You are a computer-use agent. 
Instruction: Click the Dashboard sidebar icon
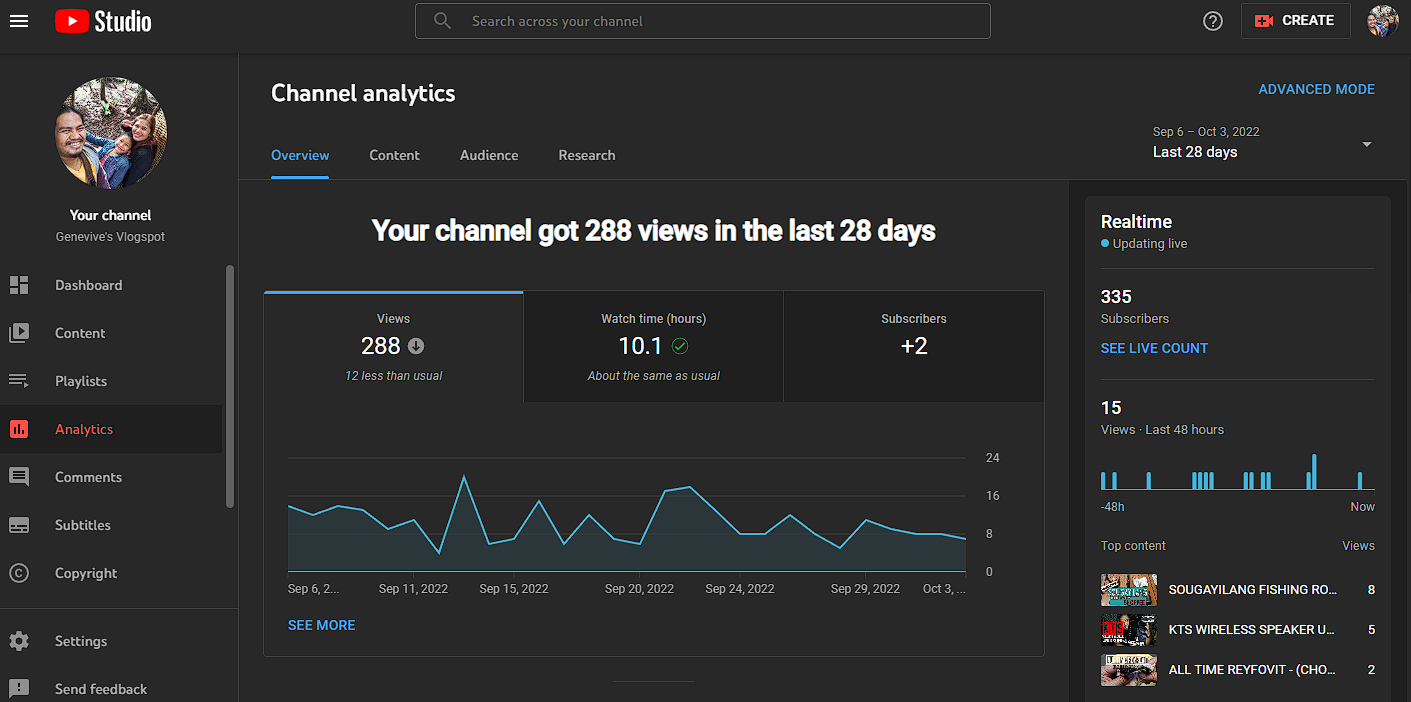[19, 285]
